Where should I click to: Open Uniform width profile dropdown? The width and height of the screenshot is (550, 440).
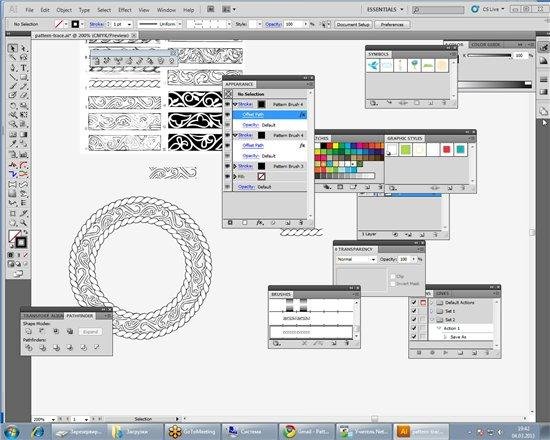(x=180, y=24)
